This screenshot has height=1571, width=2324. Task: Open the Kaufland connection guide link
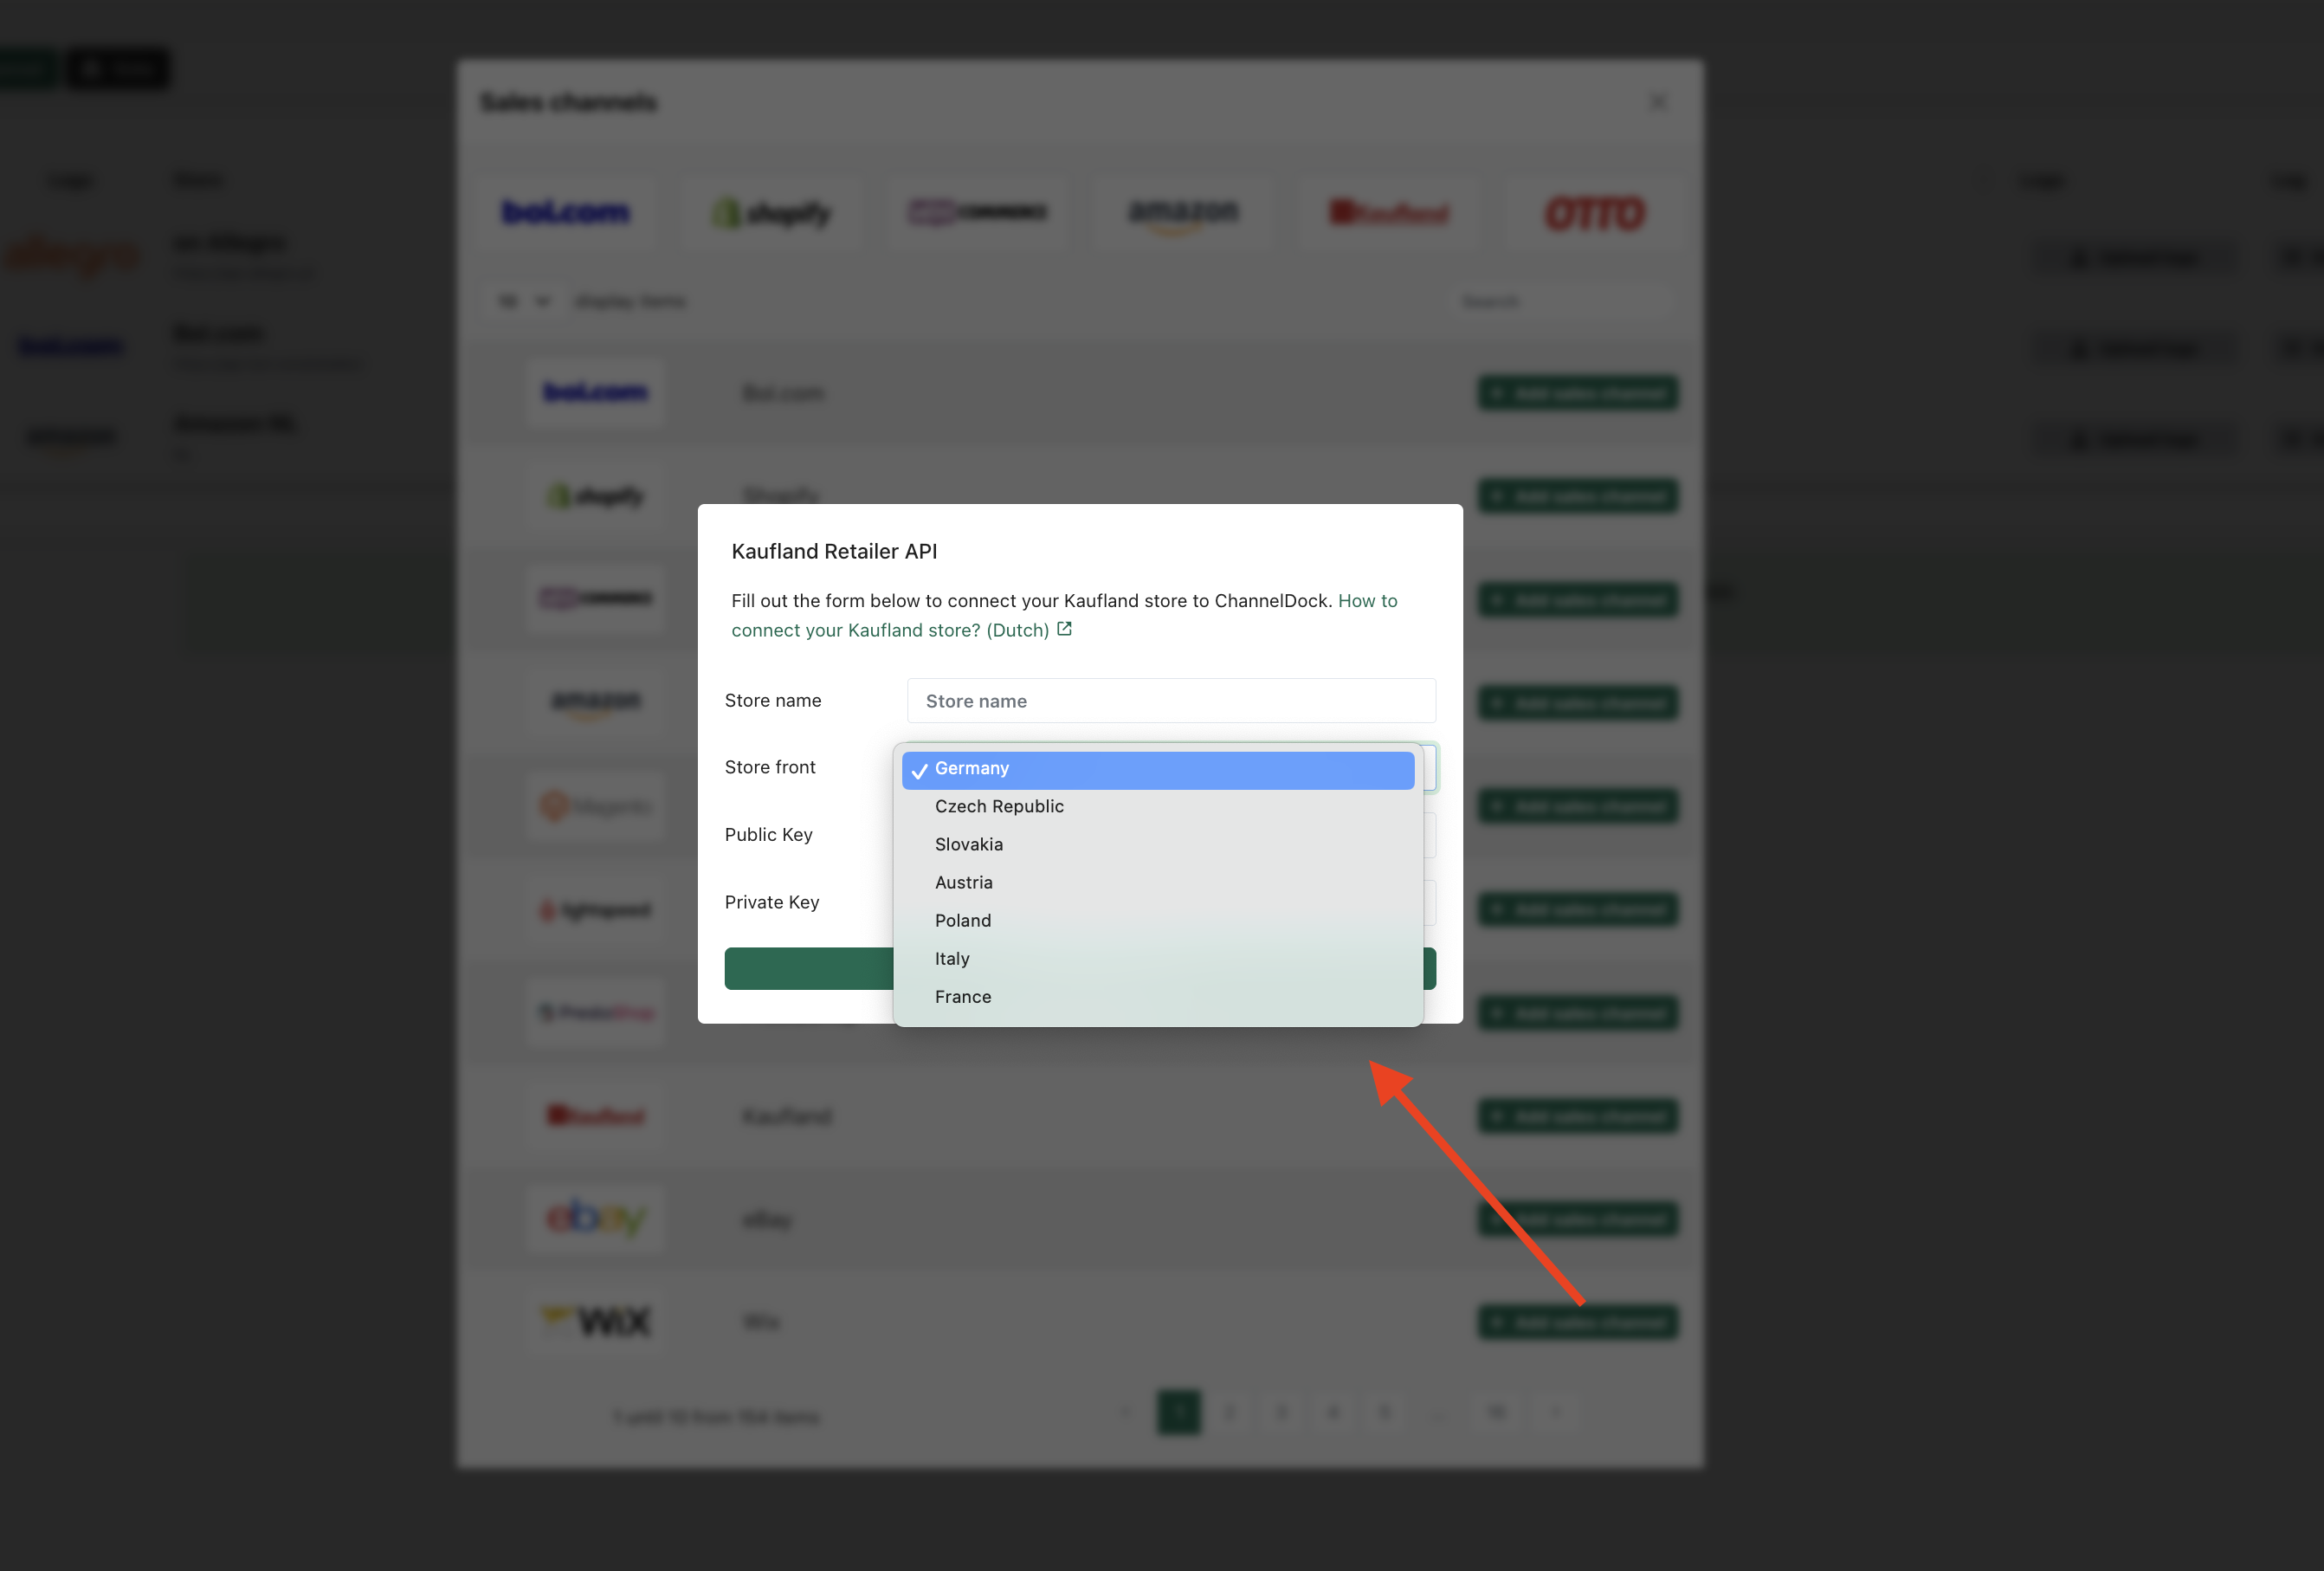pos(1063,615)
